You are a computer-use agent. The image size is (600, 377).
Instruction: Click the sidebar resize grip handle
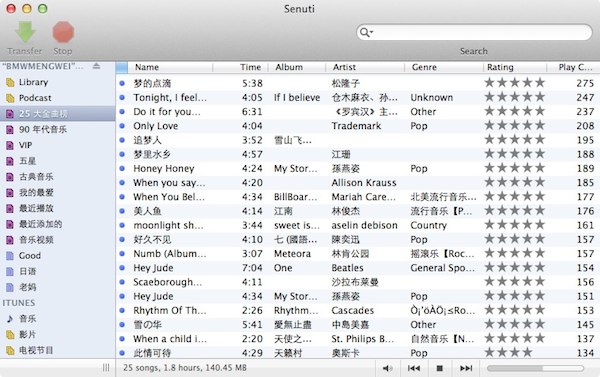click(106, 368)
